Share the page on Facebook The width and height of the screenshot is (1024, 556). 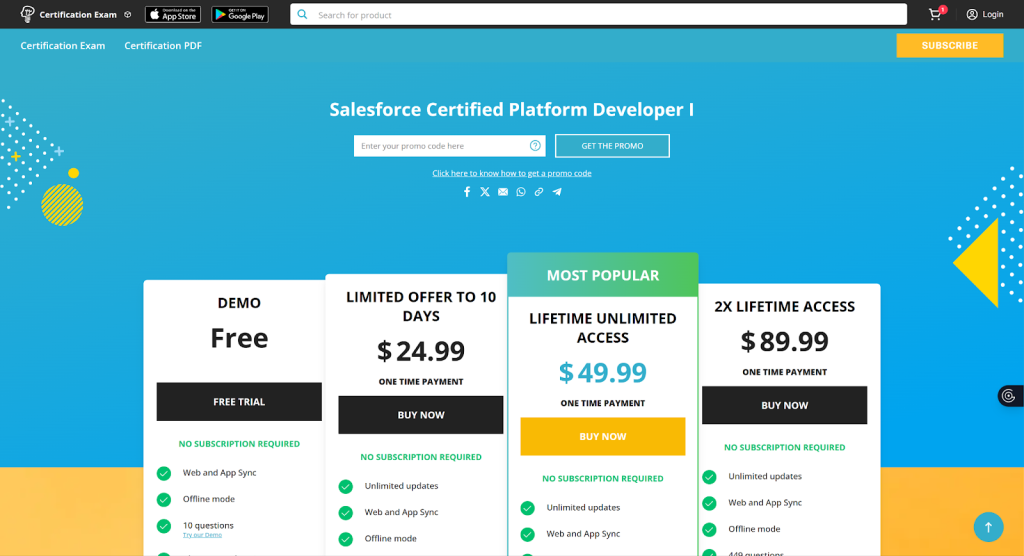point(467,192)
